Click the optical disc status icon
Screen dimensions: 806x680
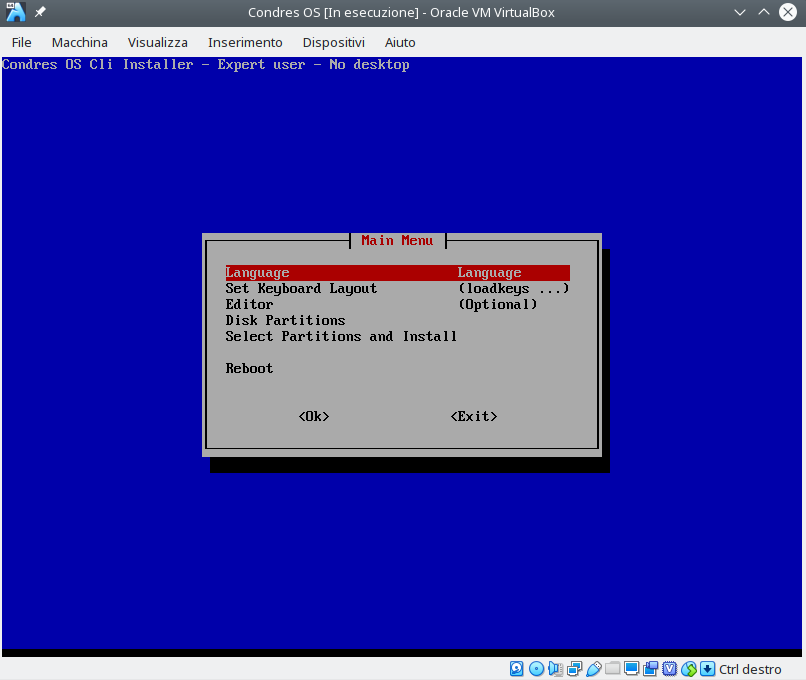(x=536, y=669)
